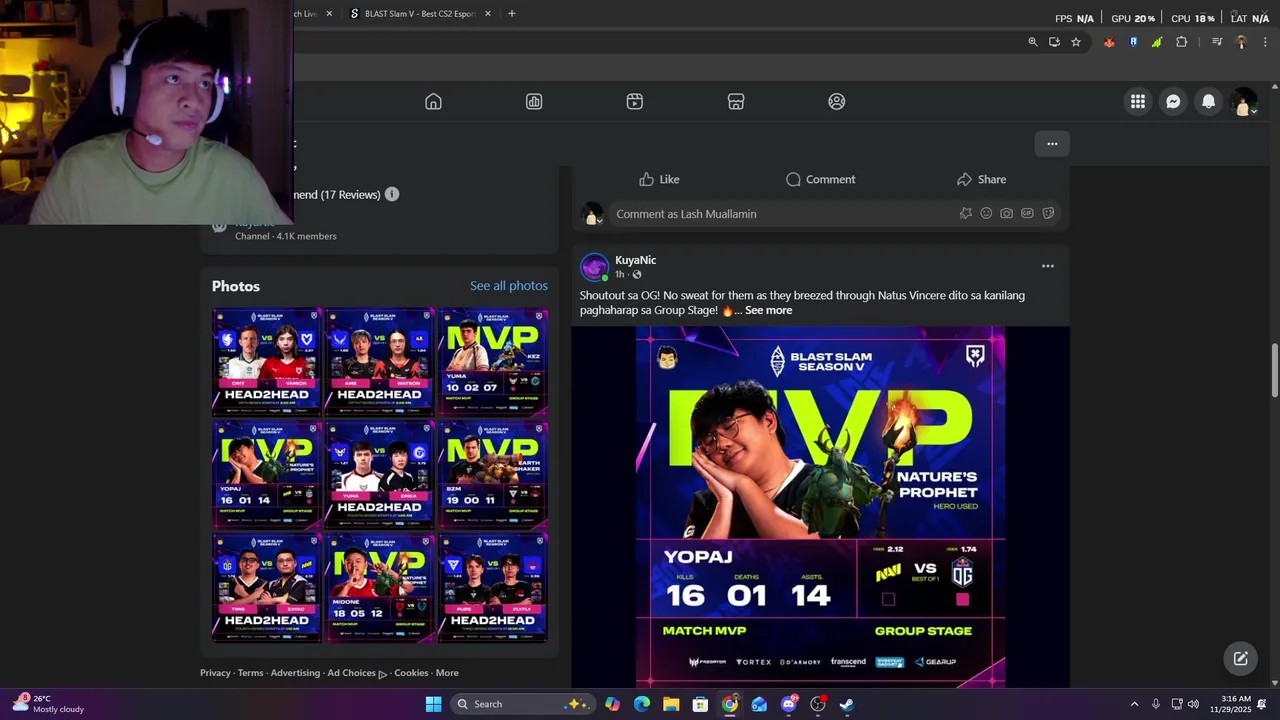Insert an avatar sticker in the comment
The image size is (1280, 720).
965,213
